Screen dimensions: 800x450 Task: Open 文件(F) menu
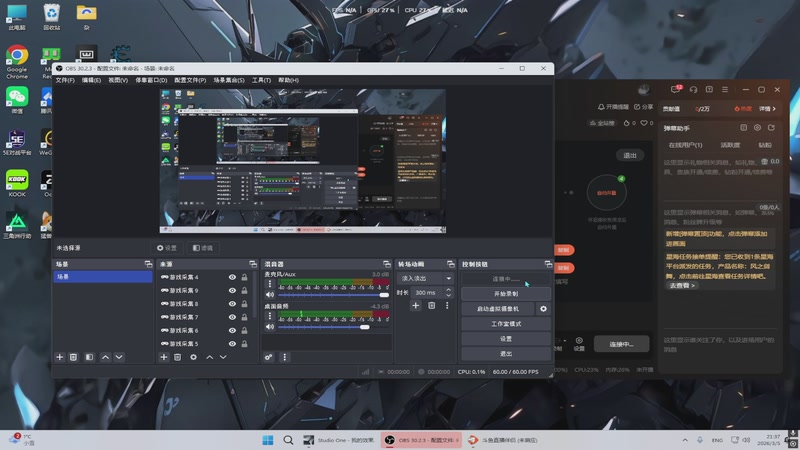click(x=65, y=80)
